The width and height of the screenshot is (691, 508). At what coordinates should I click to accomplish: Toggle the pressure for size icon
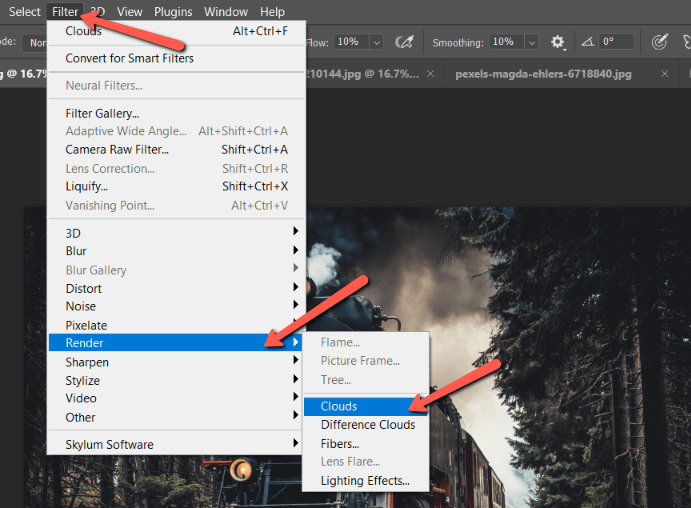659,42
